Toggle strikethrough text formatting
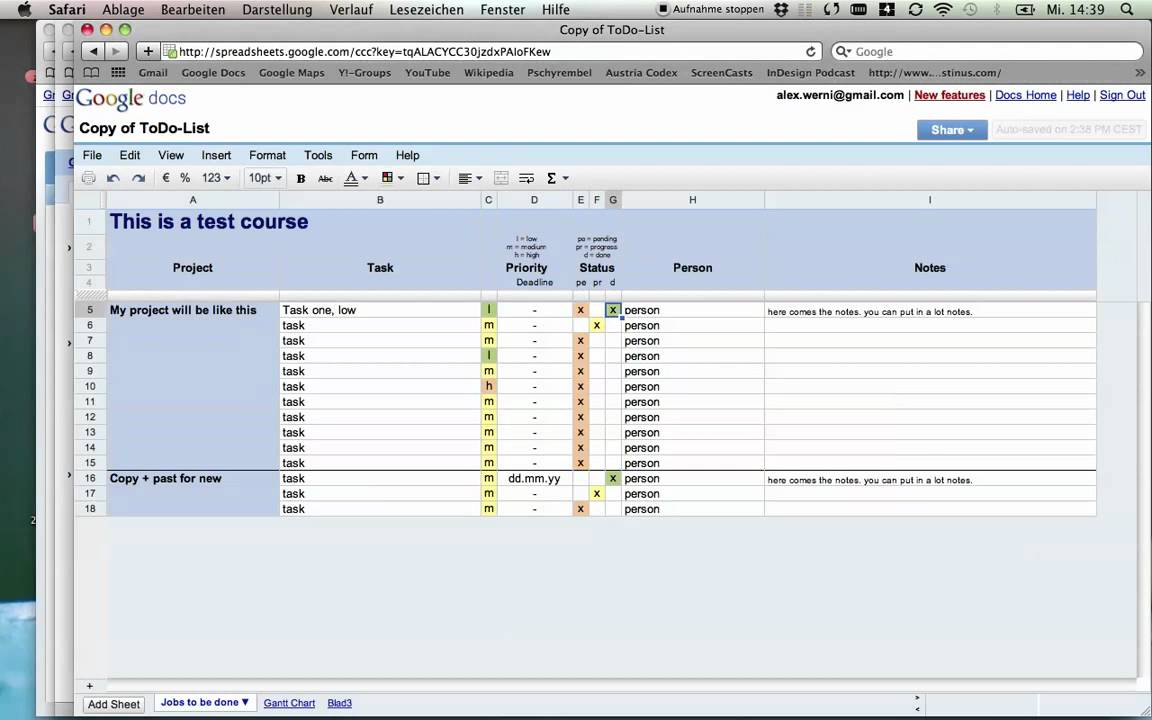 pos(325,178)
